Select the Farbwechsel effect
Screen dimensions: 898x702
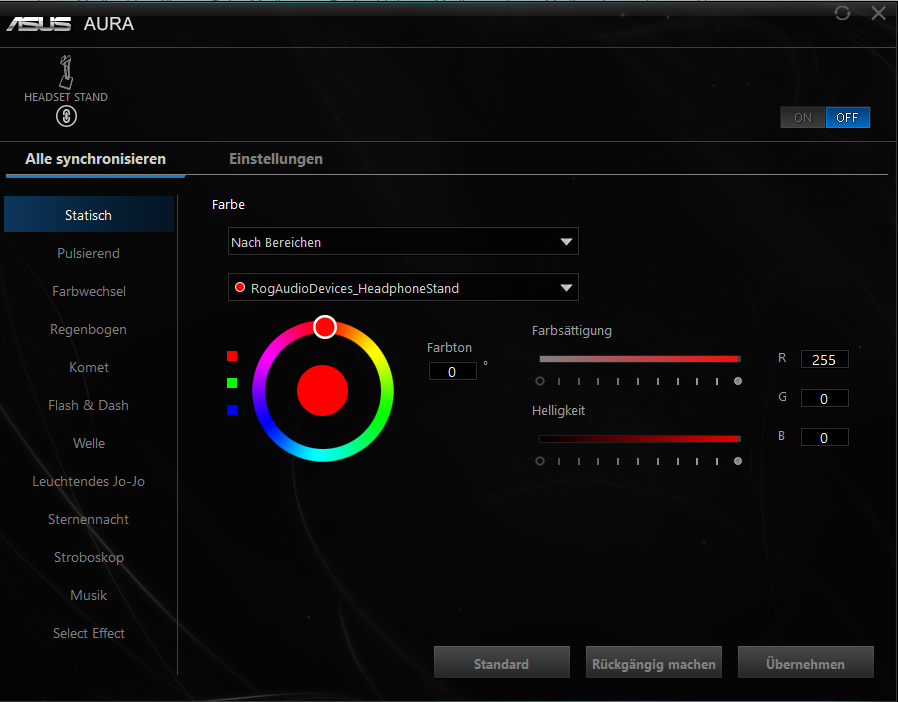[x=89, y=291]
